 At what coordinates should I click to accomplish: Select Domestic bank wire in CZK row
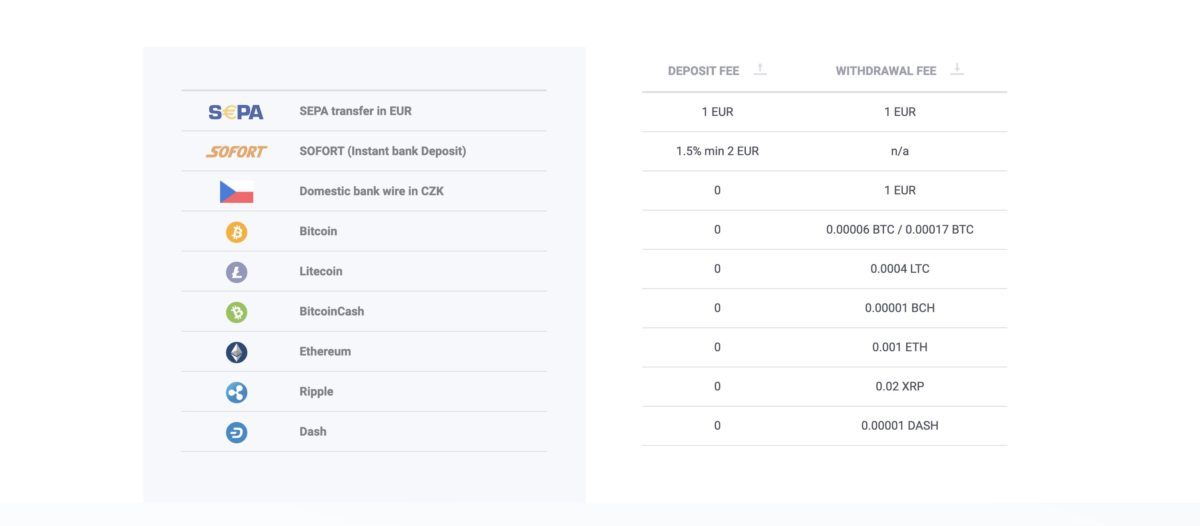tap(364, 191)
